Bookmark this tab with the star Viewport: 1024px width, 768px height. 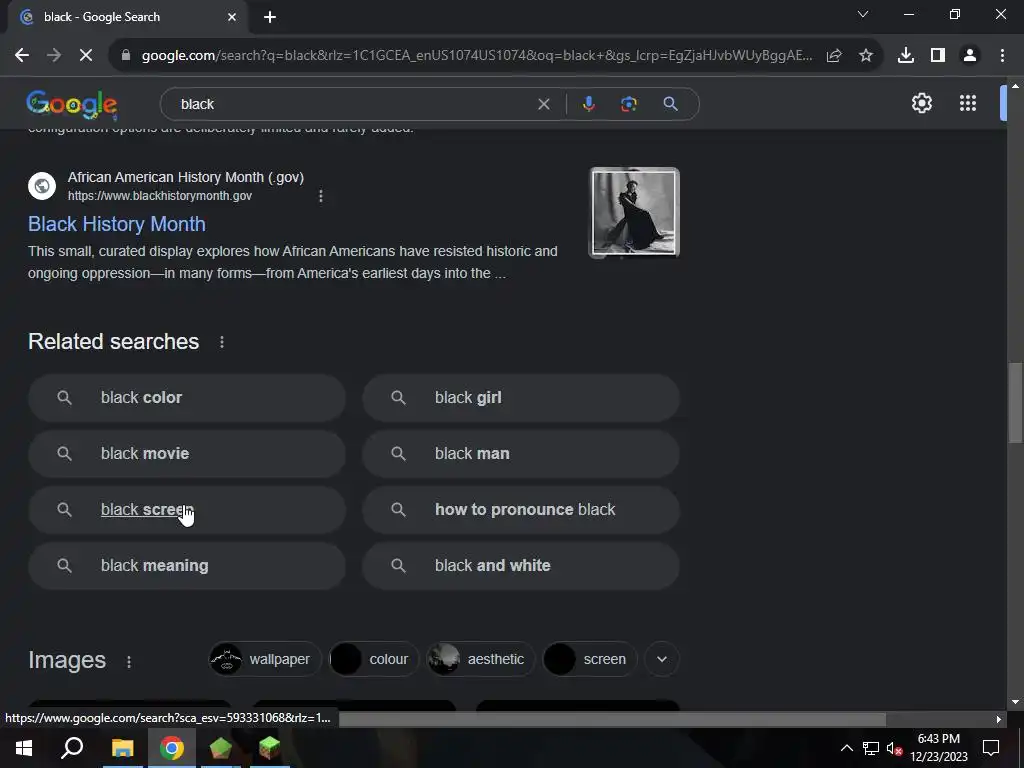[x=866, y=56]
